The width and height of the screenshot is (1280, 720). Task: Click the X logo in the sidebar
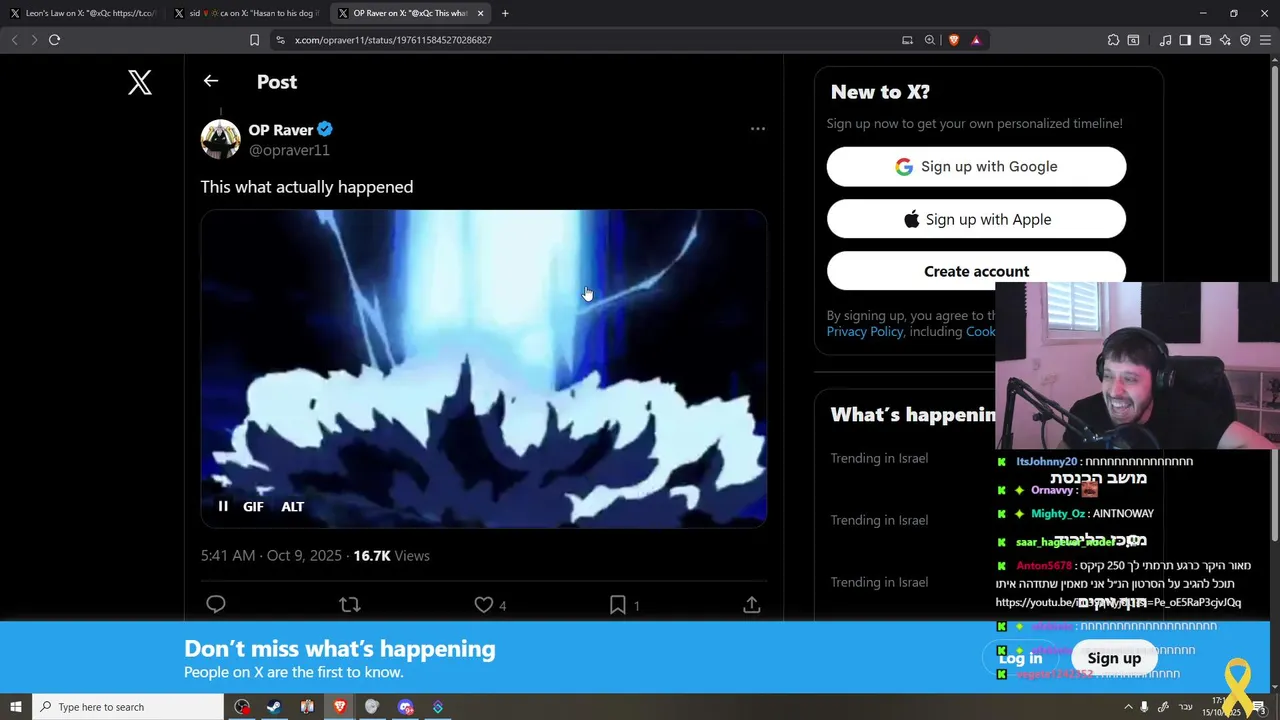(140, 82)
